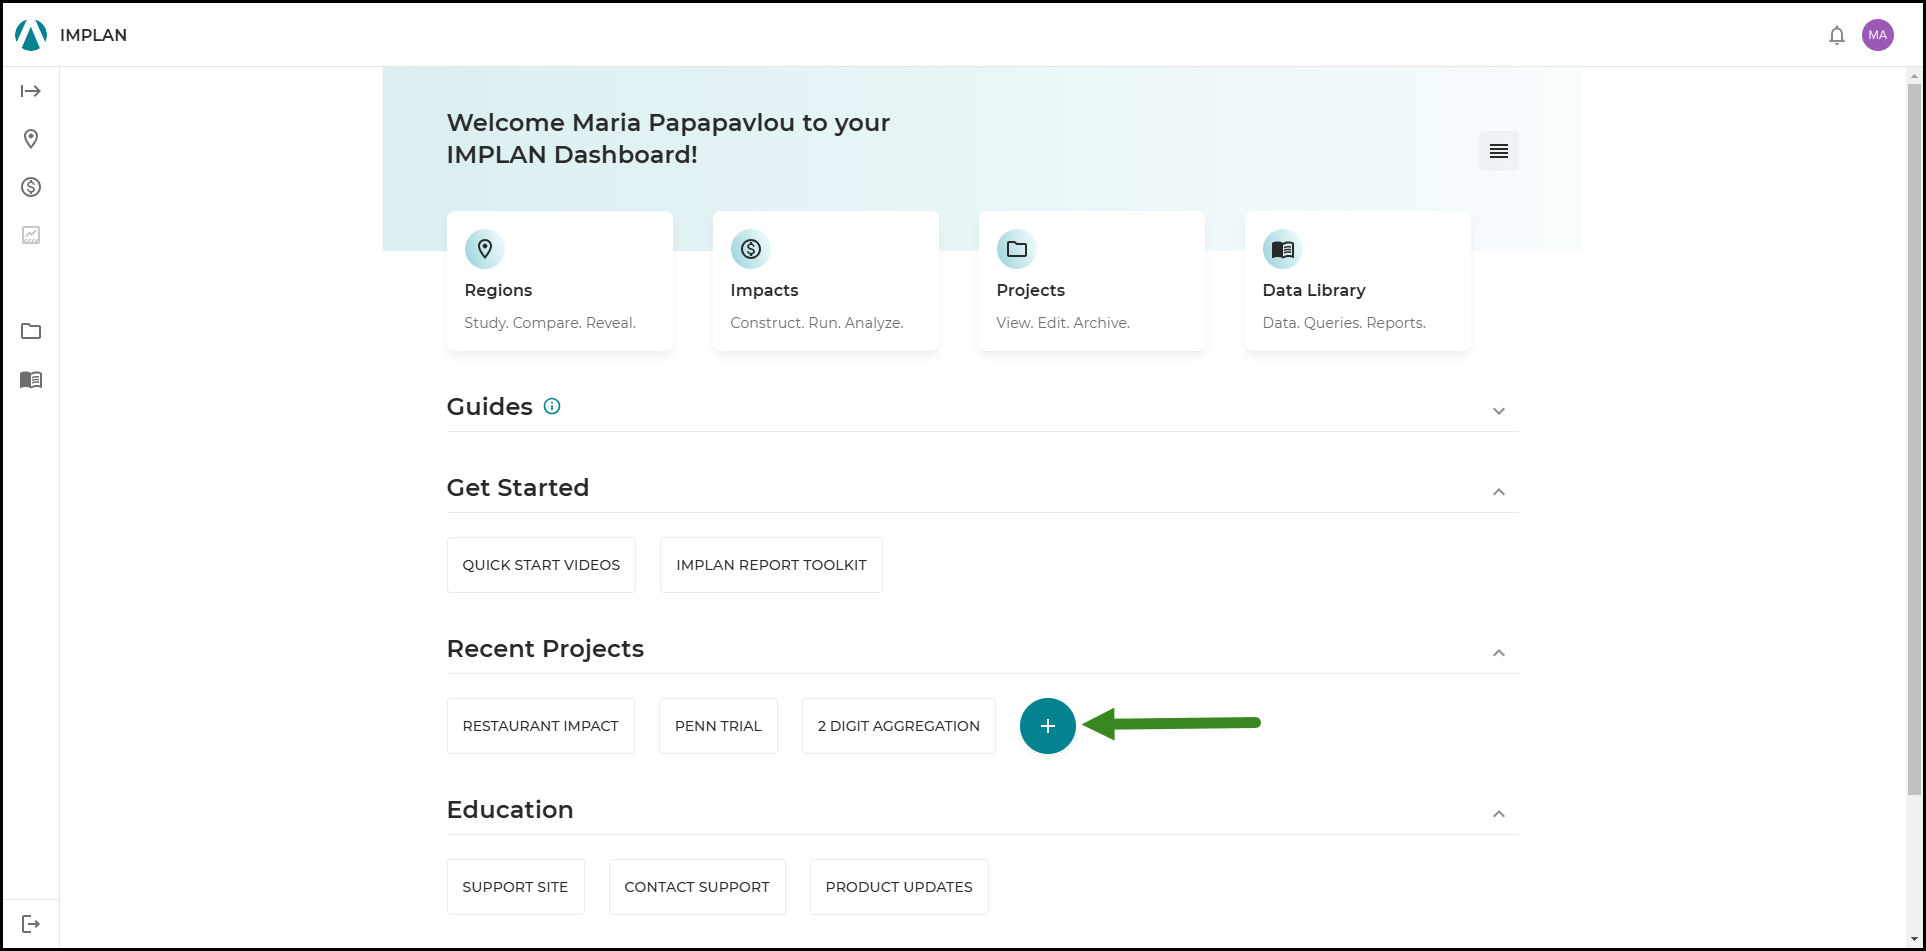
Task: Open Projects folder icon in sidebar
Action: pos(31,331)
